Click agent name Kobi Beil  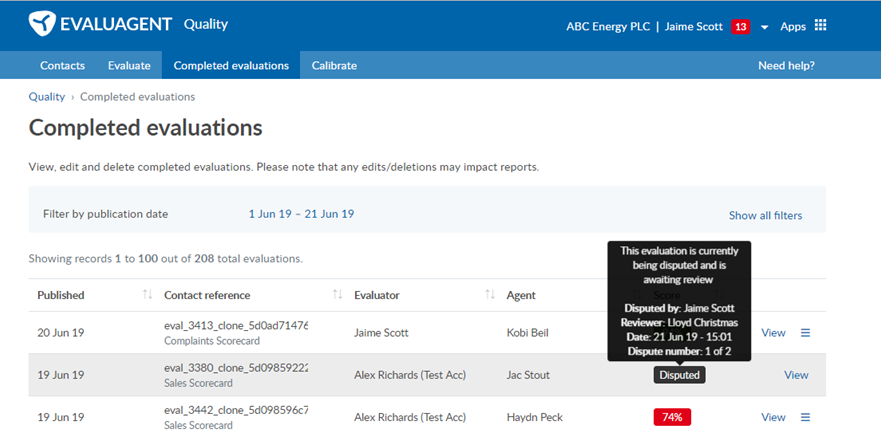click(x=528, y=332)
